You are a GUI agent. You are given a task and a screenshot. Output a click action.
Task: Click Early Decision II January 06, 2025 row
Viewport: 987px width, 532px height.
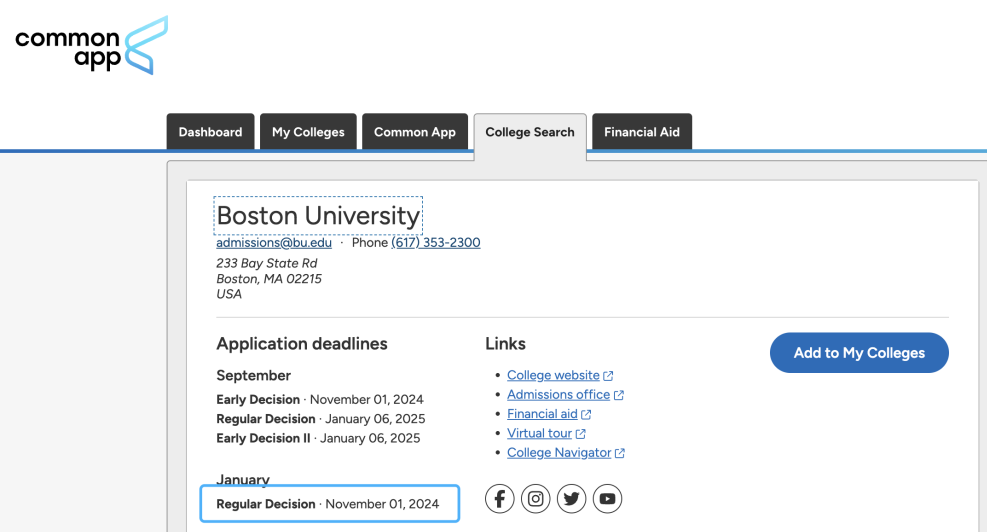[318, 438]
